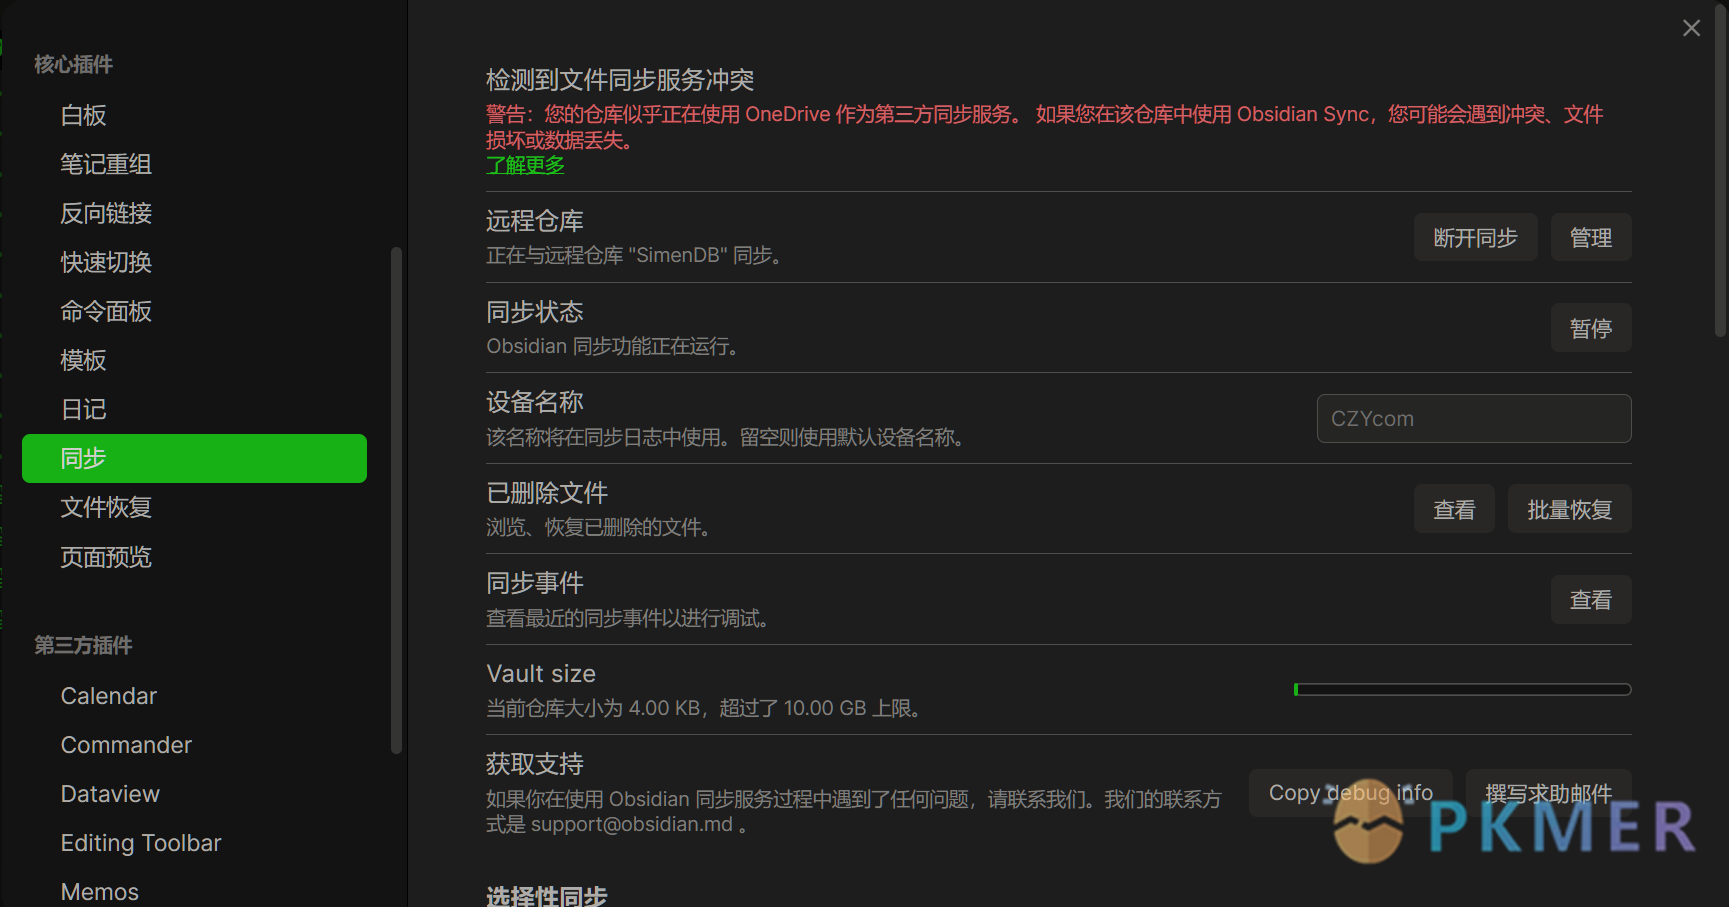
Task: Click the 同步状态 setting title
Action: (535, 312)
